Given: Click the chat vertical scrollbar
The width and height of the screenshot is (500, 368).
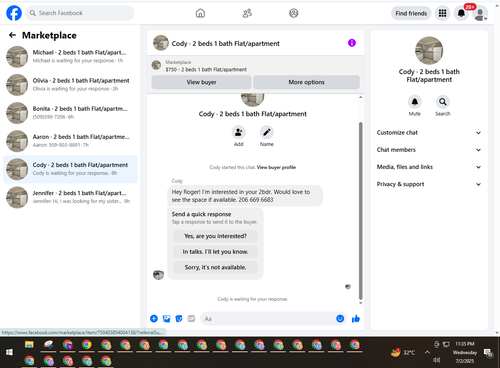Looking at the screenshot, I should pyautogui.click(x=360, y=211).
